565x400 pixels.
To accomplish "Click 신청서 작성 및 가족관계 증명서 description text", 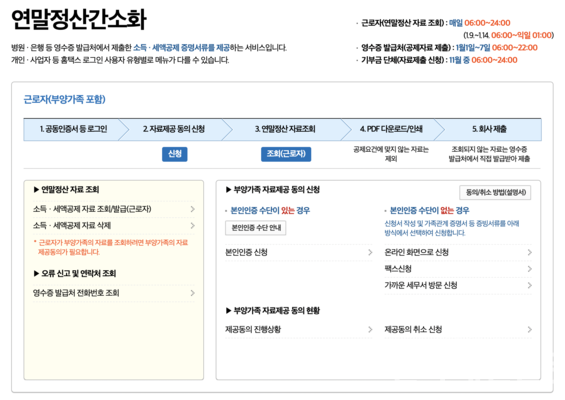I will [452, 228].
